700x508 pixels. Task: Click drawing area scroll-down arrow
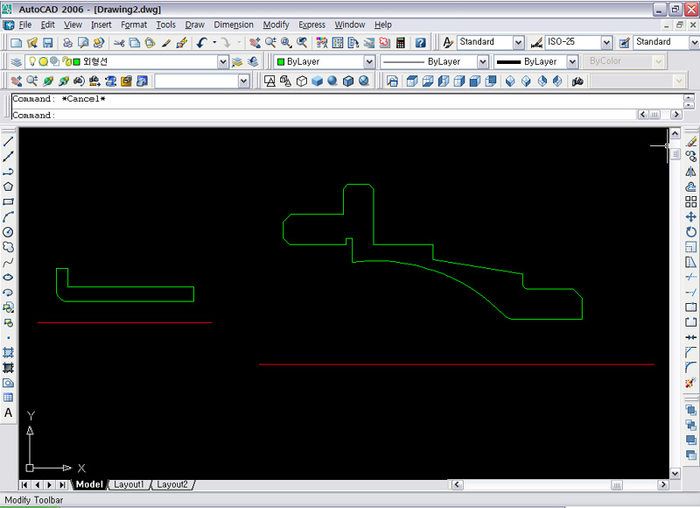click(x=675, y=473)
